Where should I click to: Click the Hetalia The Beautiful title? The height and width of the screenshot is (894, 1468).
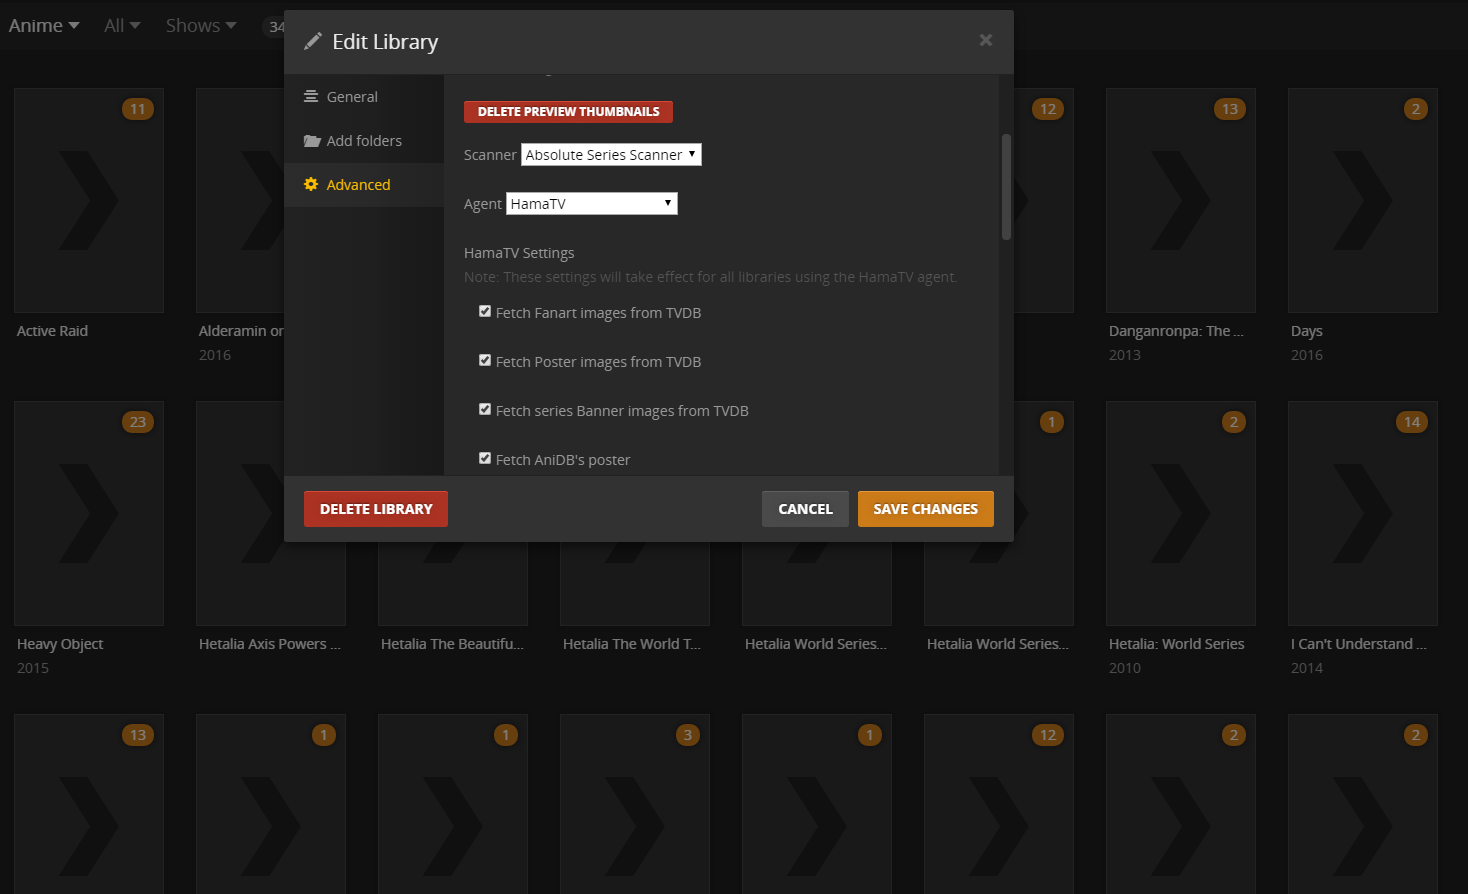coord(452,644)
